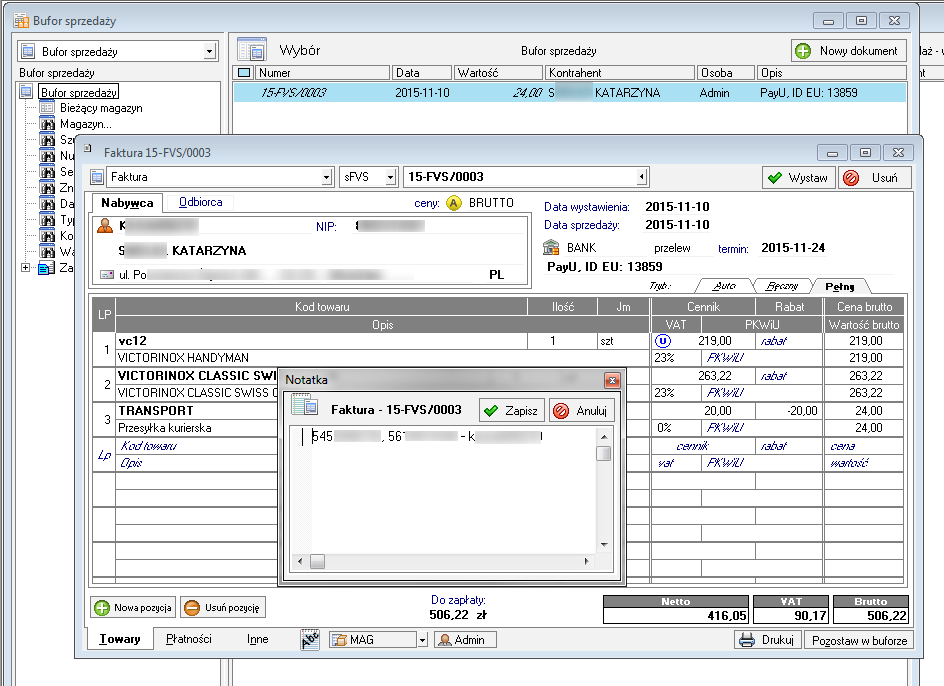Click the notepad icon in Notatka dialog
The width and height of the screenshot is (944, 686).
[x=305, y=405]
